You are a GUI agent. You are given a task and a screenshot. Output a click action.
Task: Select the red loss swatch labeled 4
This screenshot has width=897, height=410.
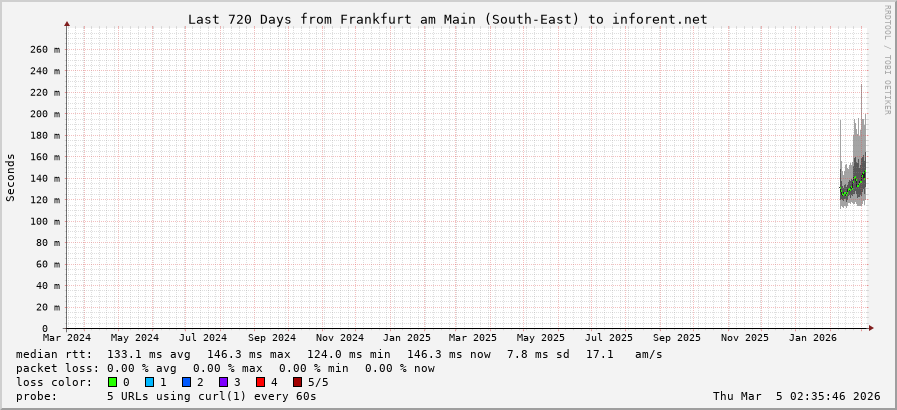(x=260, y=382)
